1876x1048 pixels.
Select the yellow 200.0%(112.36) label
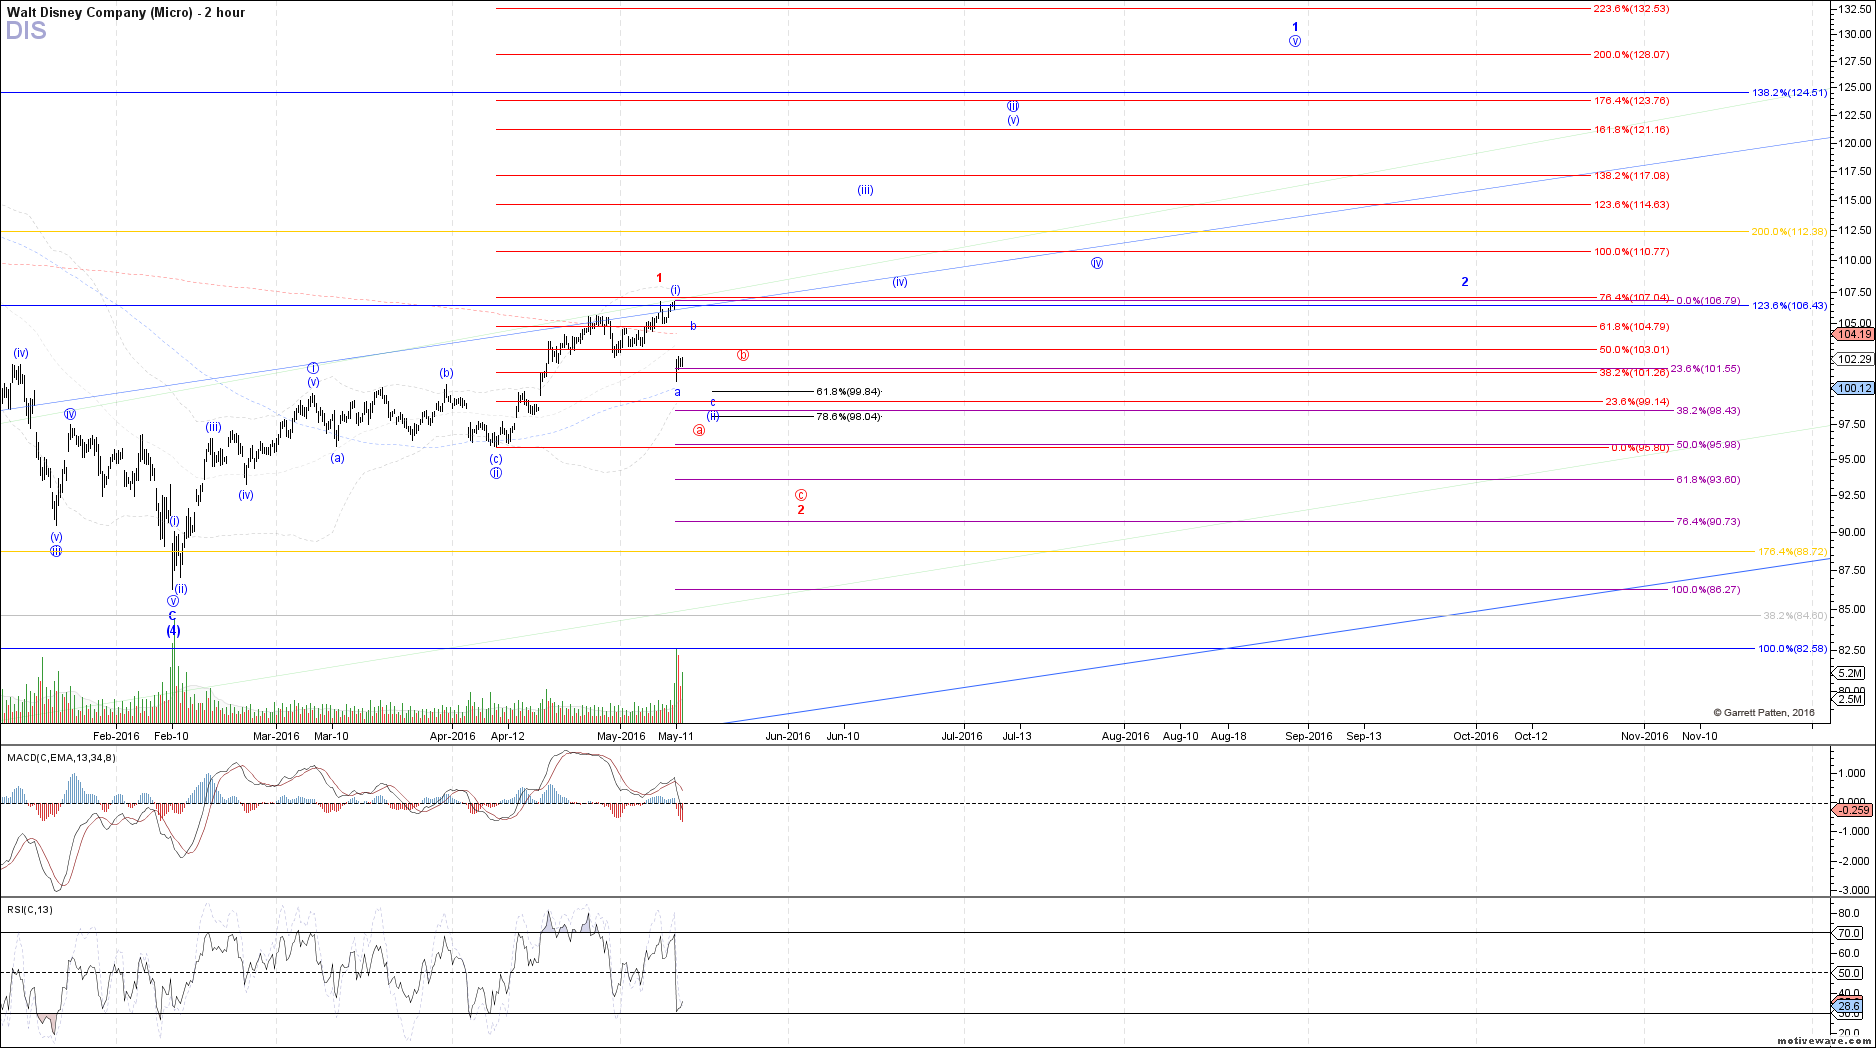pos(1789,232)
